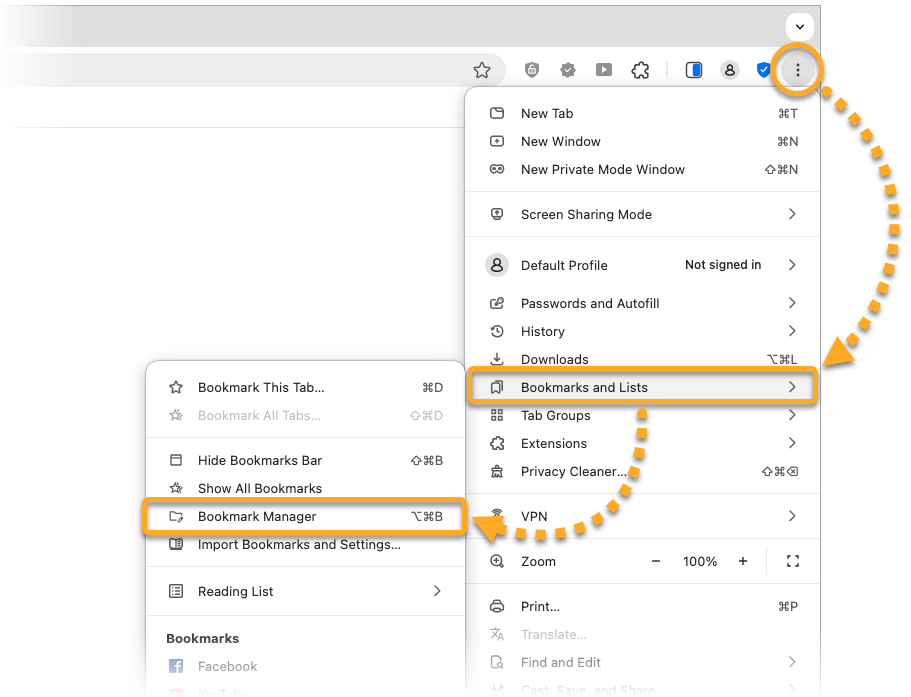
Task: Toggle the side panel toolbar icon
Action: (x=694, y=70)
